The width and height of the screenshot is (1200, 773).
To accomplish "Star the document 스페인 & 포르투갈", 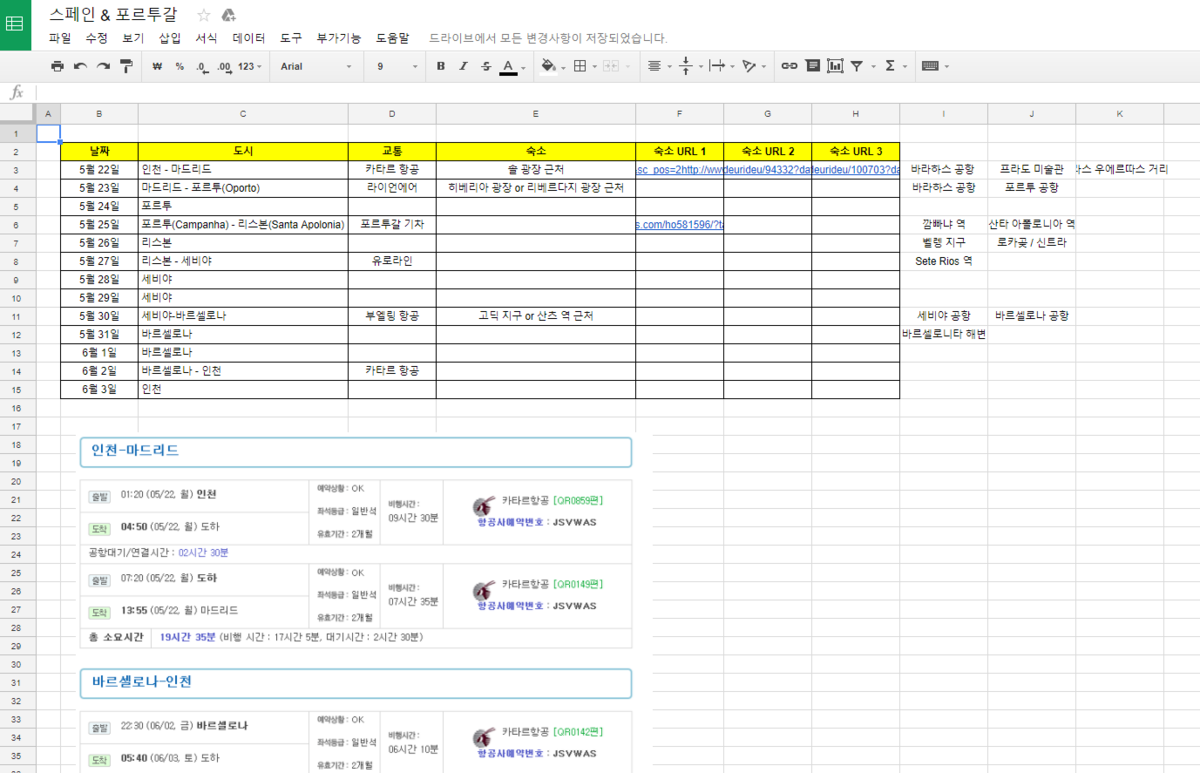I will pyautogui.click(x=204, y=15).
